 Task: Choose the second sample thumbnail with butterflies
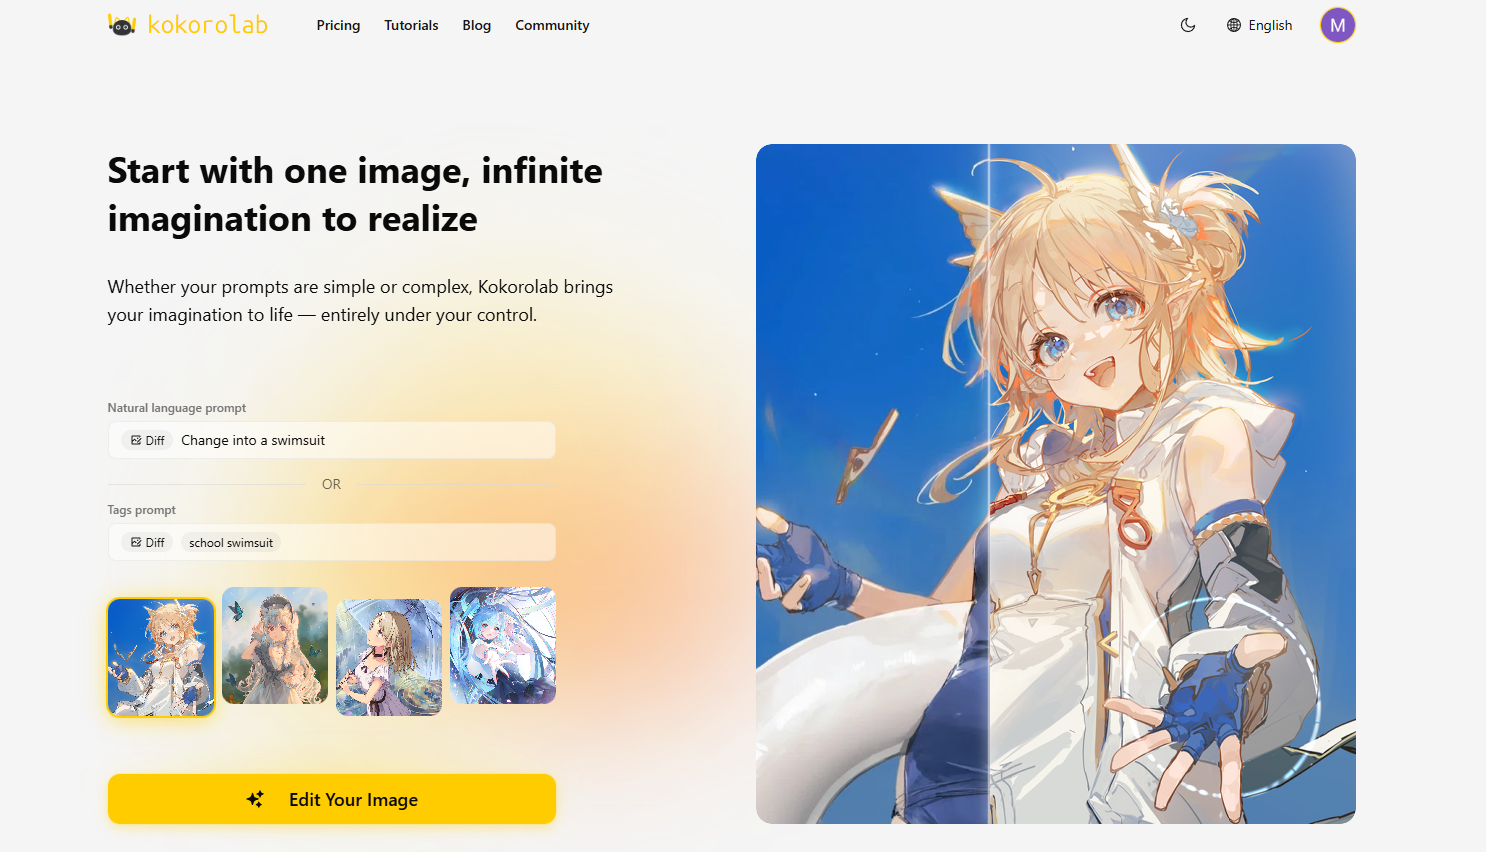coord(275,646)
